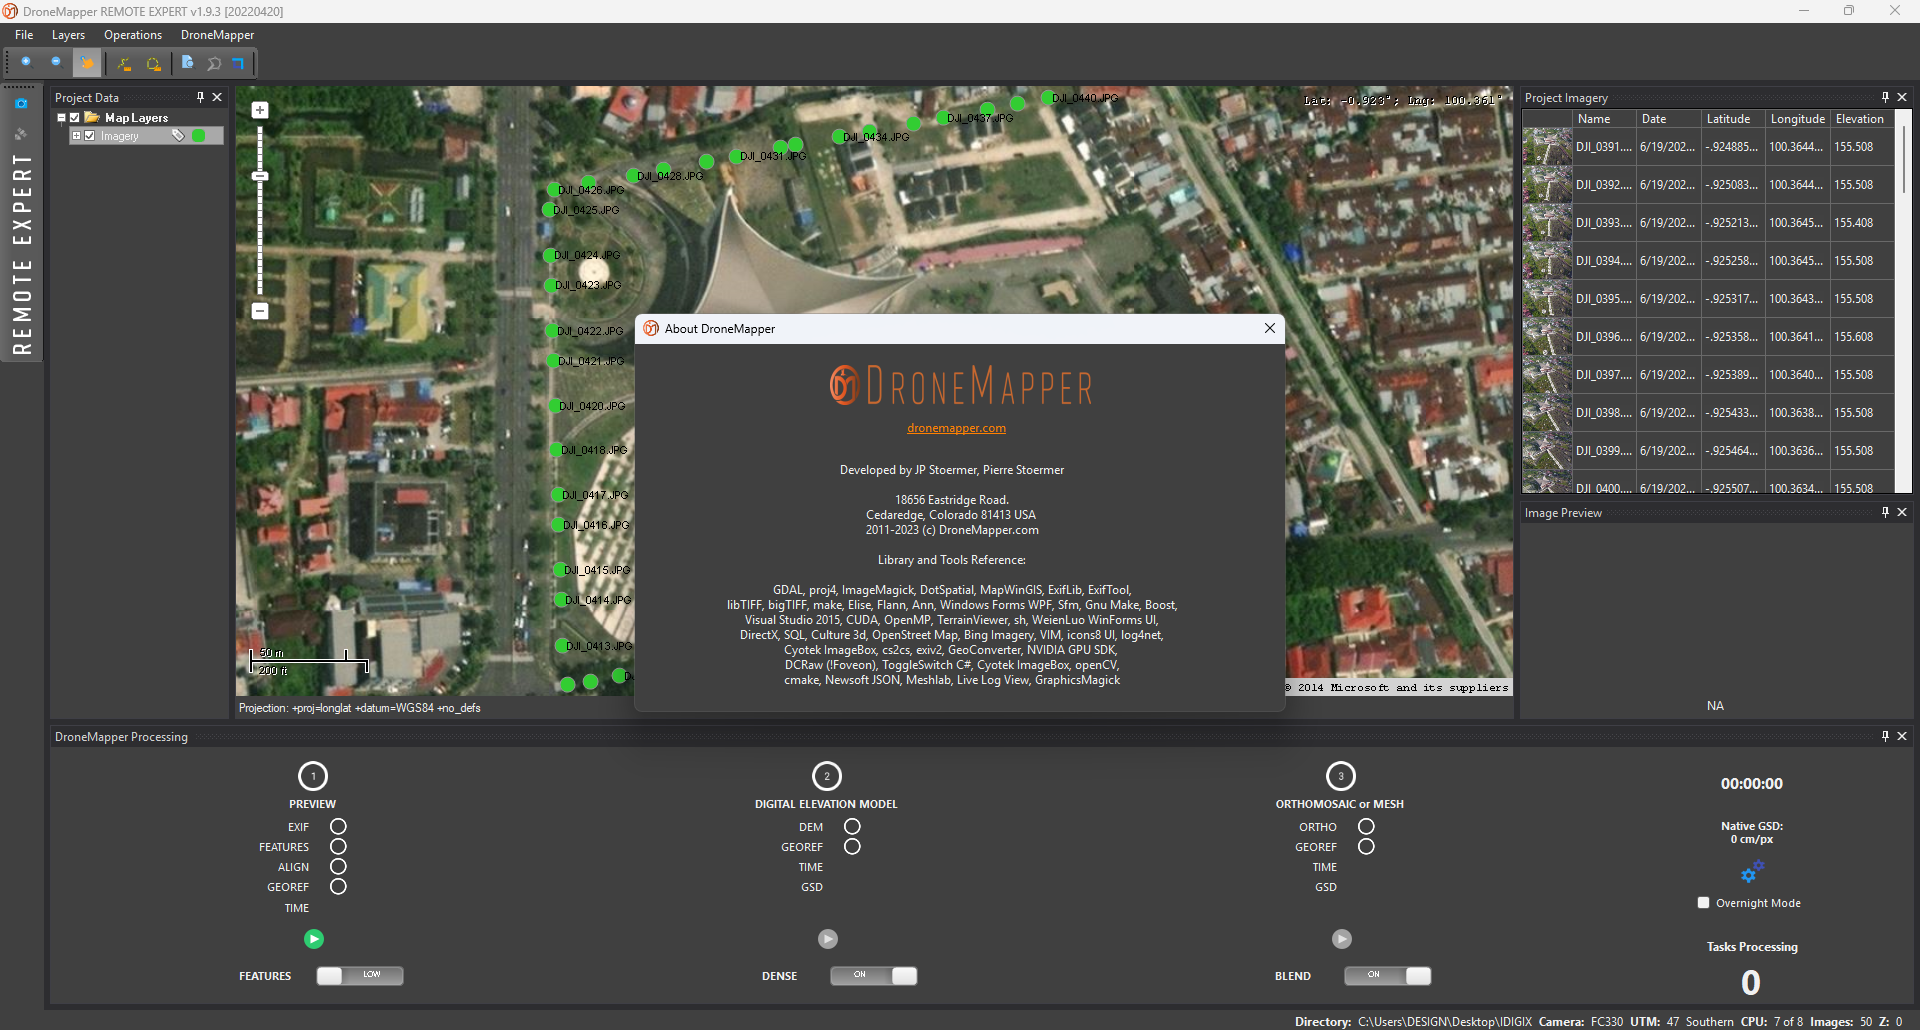Viewport: 1920px width, 1030px height.
Task: Sort imagery by Elevation column header
Action: coord(1862,119)
